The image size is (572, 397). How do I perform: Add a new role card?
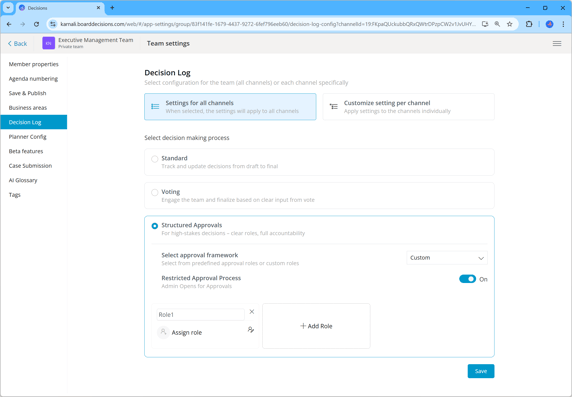pos(316,326)
